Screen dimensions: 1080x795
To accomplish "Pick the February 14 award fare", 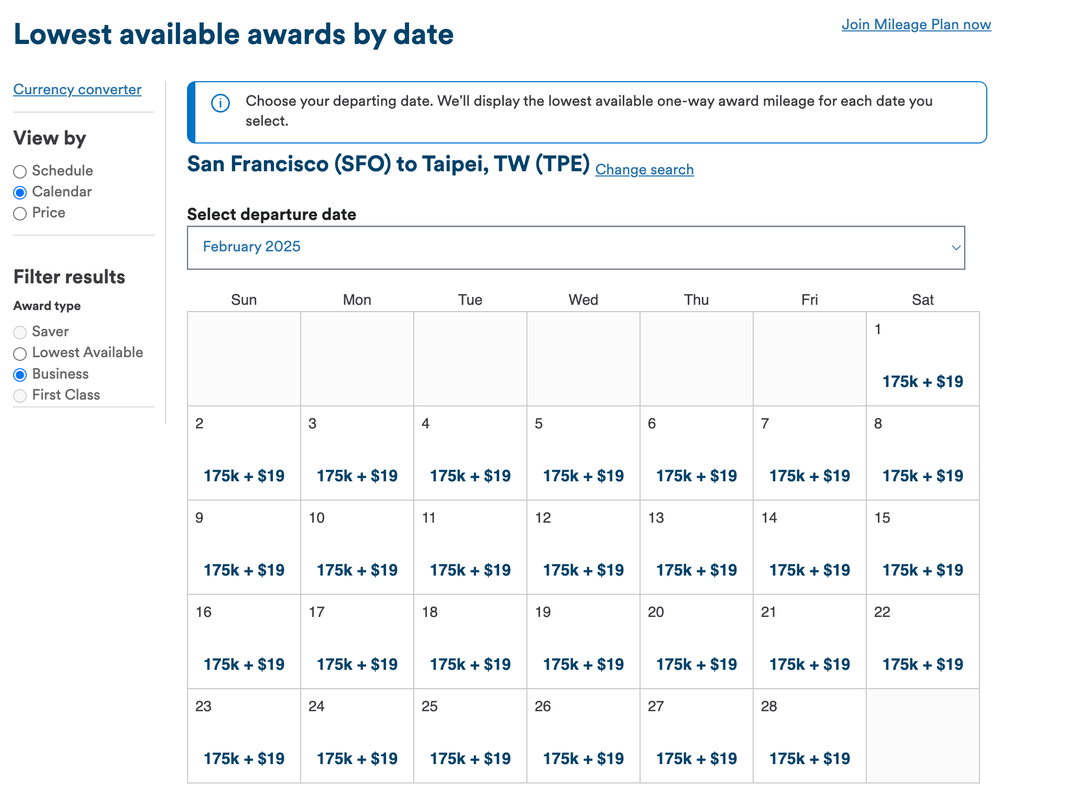I will (809, 570).
